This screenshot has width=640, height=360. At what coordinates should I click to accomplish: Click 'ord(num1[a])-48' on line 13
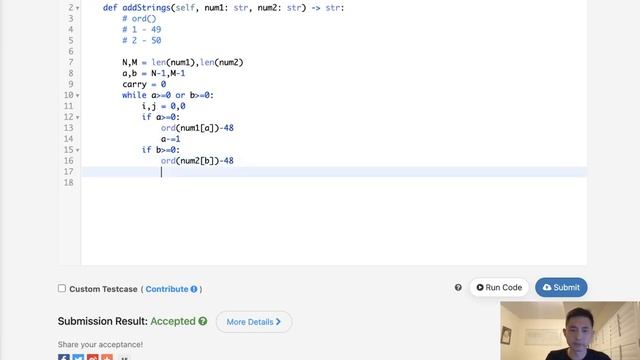pyautogui.click(x=197, y=128)
